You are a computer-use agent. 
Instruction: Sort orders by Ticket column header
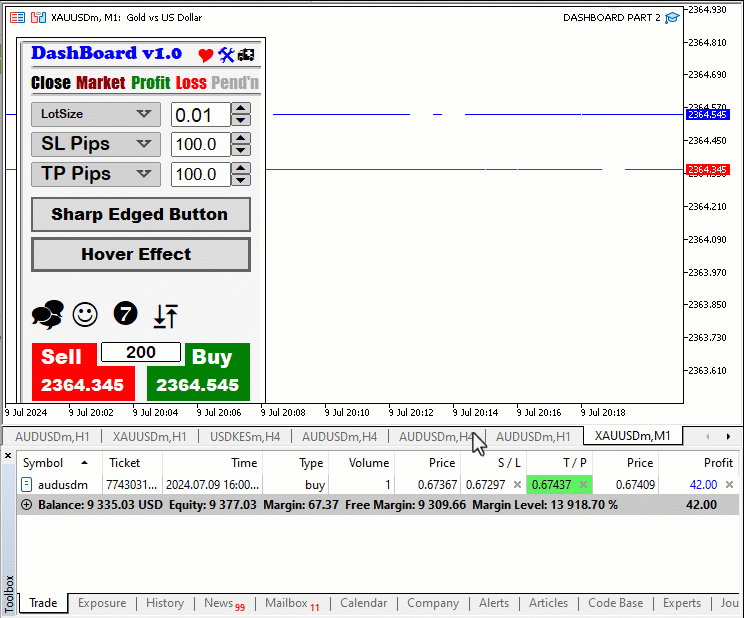pyautogui.click(x=132, y=463)
